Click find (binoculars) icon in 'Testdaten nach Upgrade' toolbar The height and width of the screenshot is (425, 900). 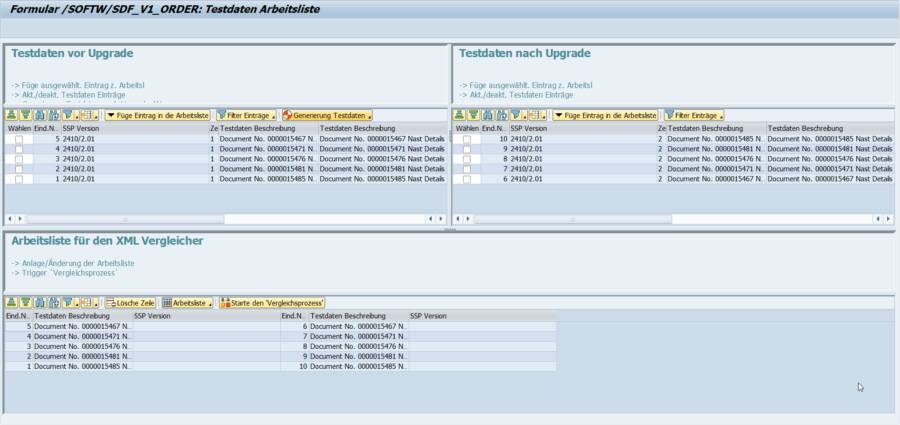click(486, 116)
